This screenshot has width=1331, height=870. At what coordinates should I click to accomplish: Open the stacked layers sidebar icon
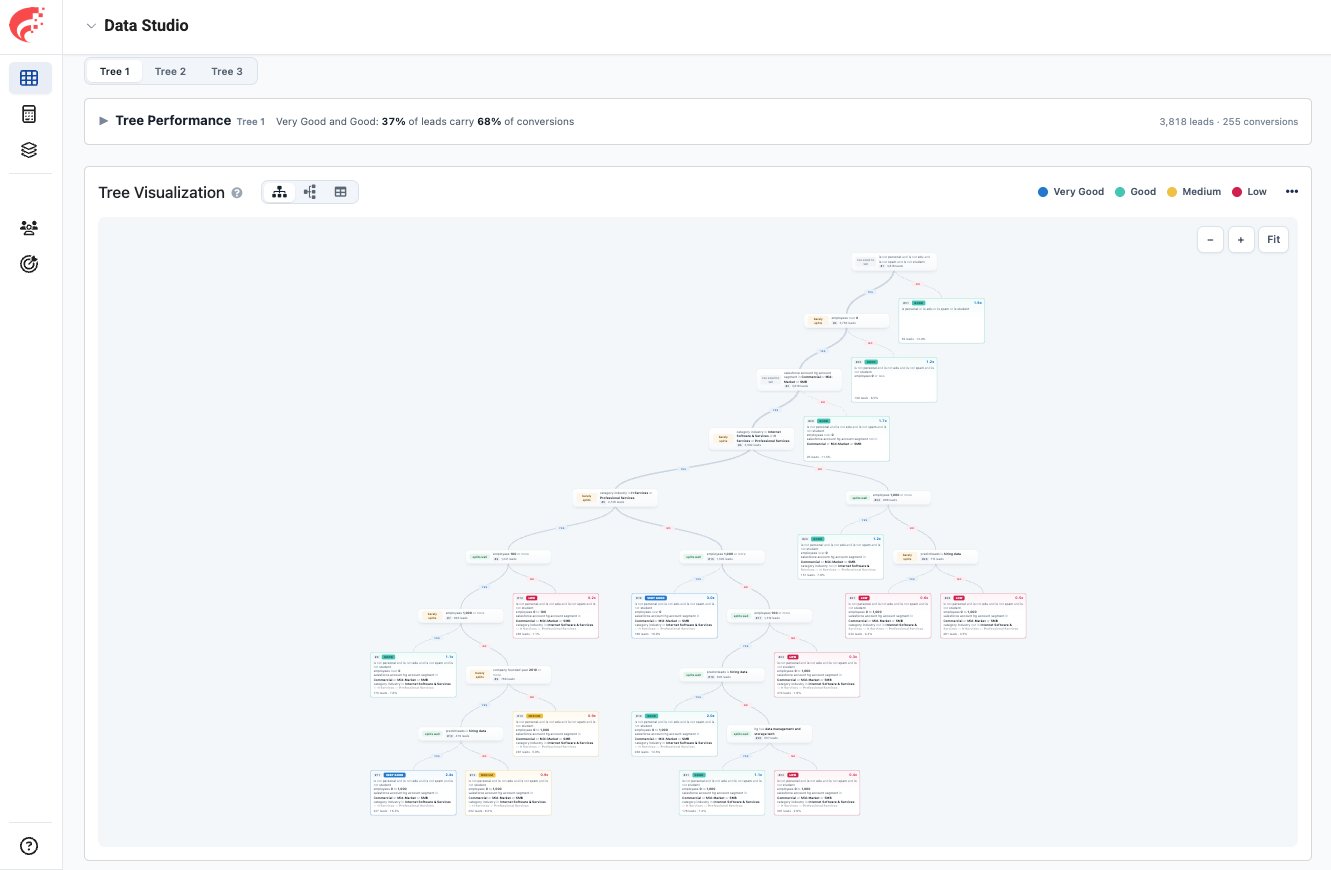click(30, 150)
